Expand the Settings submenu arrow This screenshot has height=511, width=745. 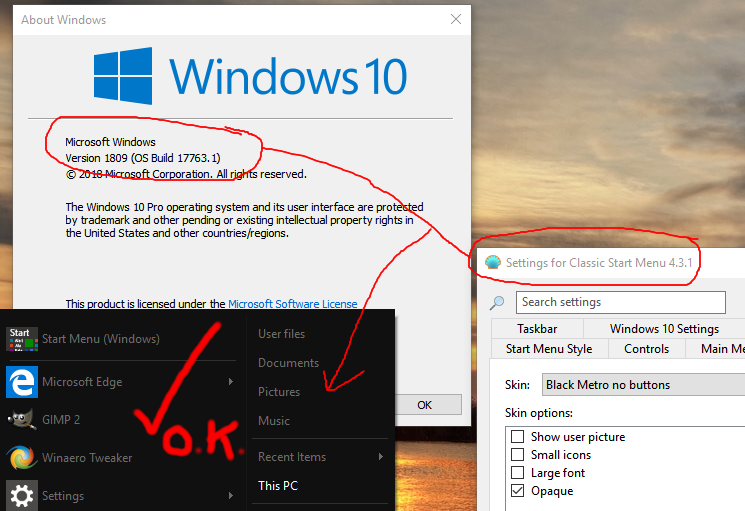coord(230,495)
